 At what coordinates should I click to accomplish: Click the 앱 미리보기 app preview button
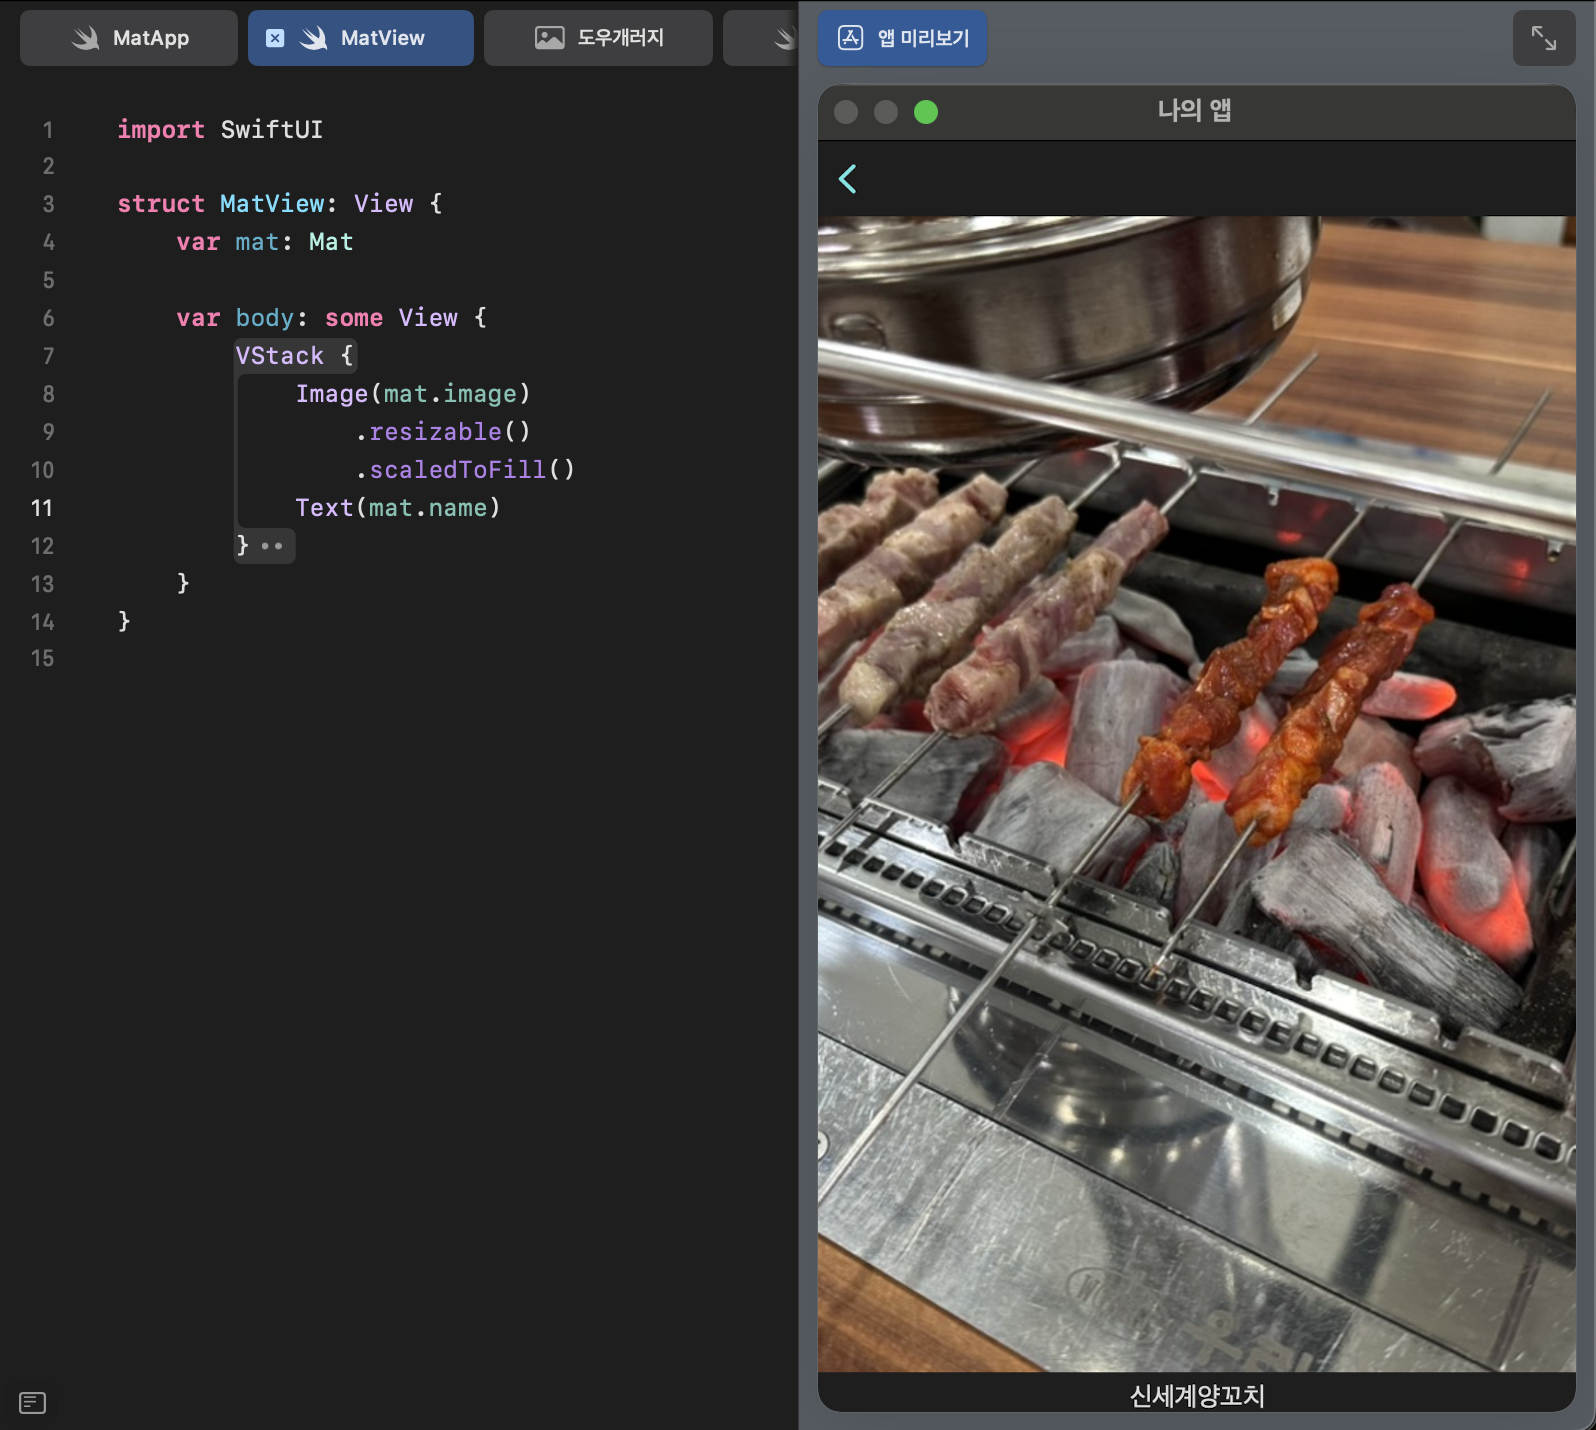coord(903,38)
